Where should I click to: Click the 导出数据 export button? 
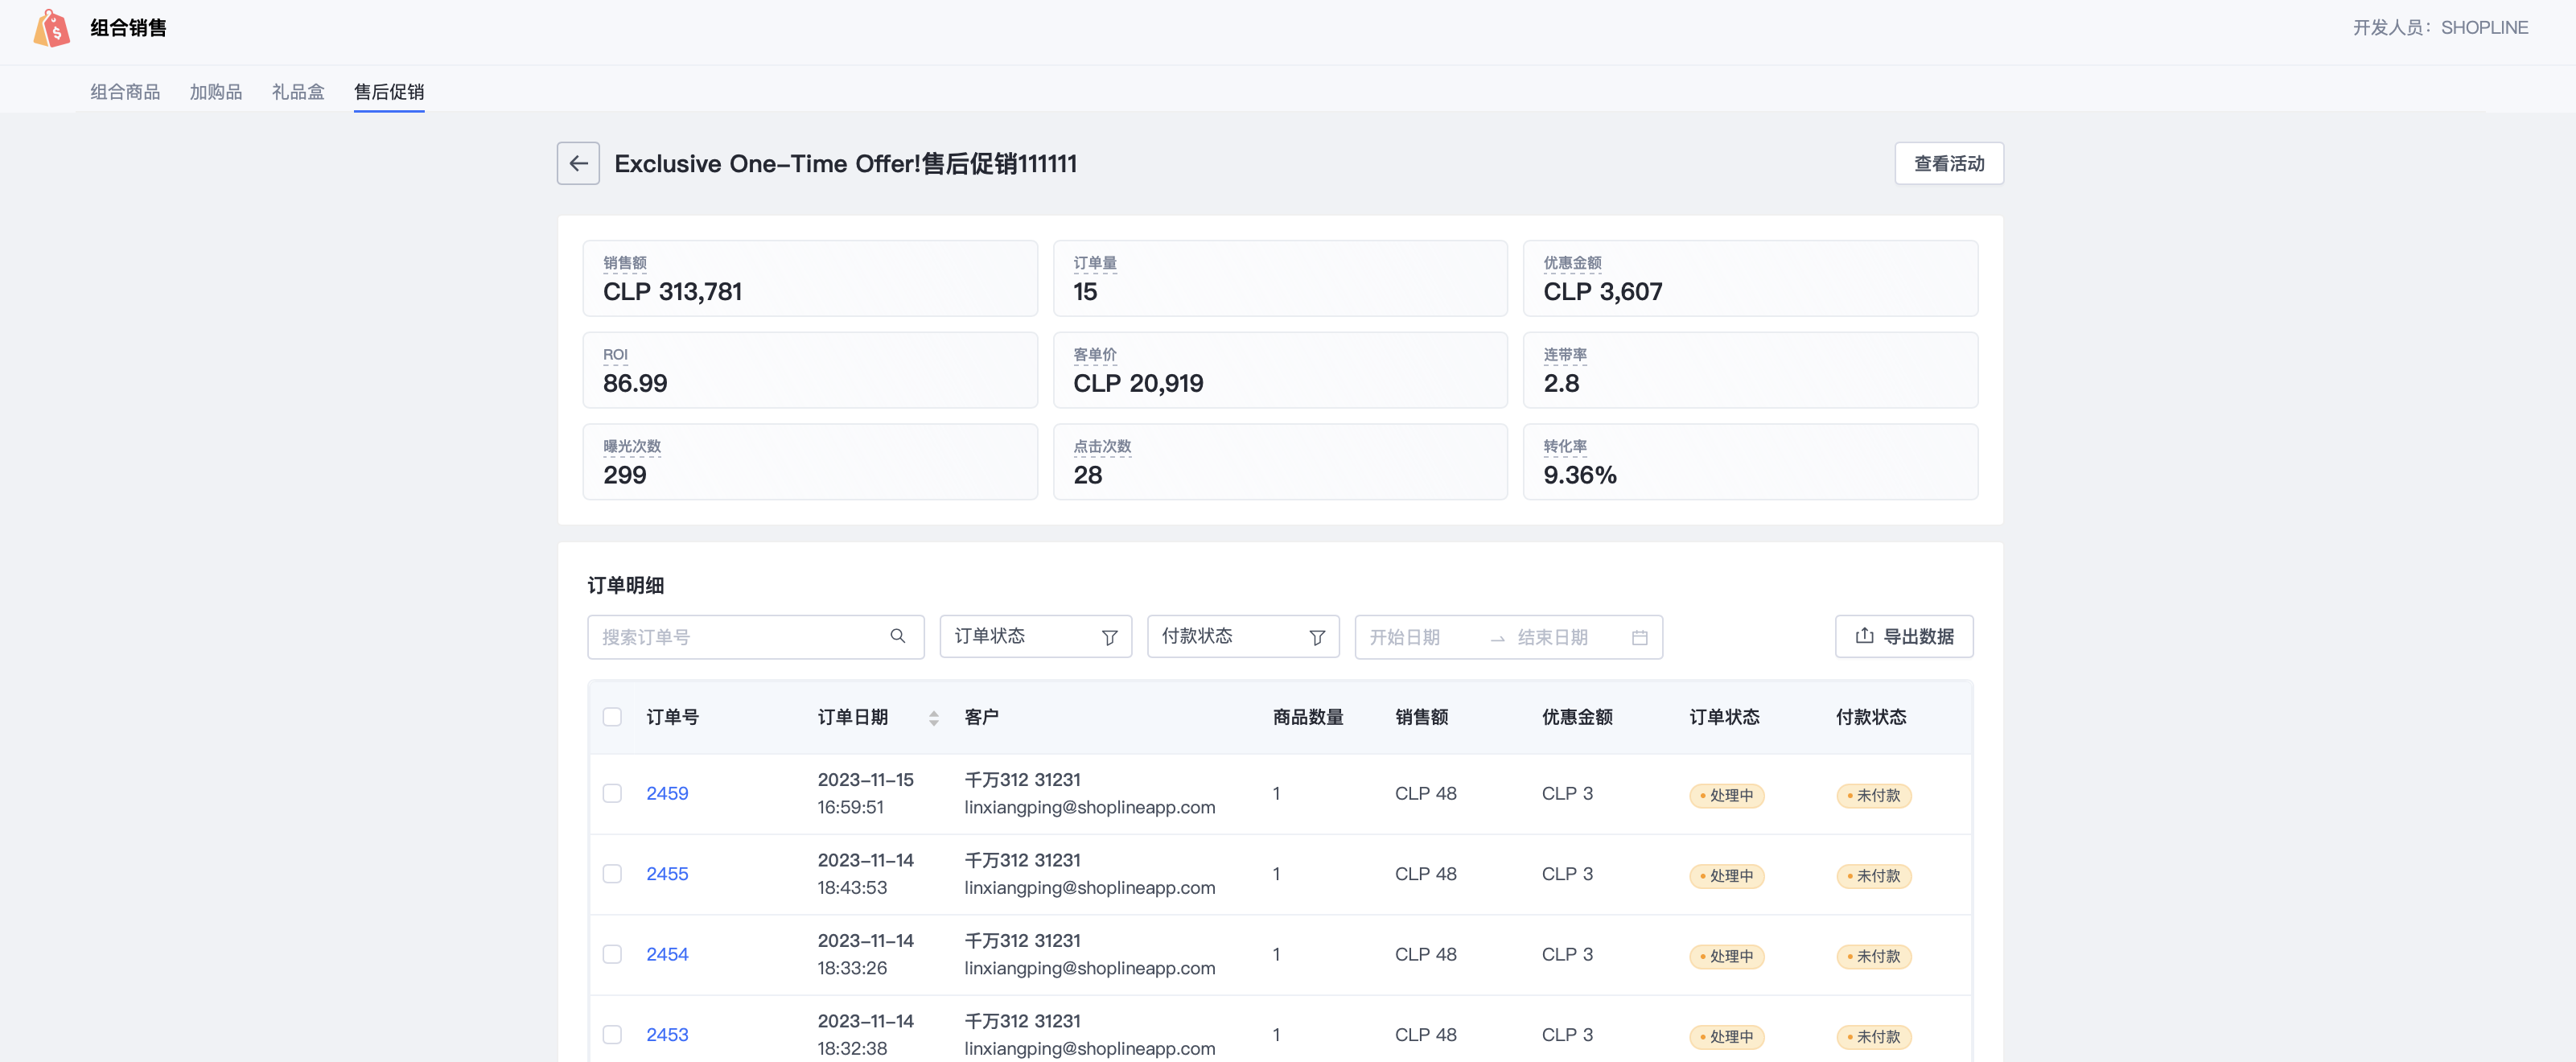pos(1904,636)
